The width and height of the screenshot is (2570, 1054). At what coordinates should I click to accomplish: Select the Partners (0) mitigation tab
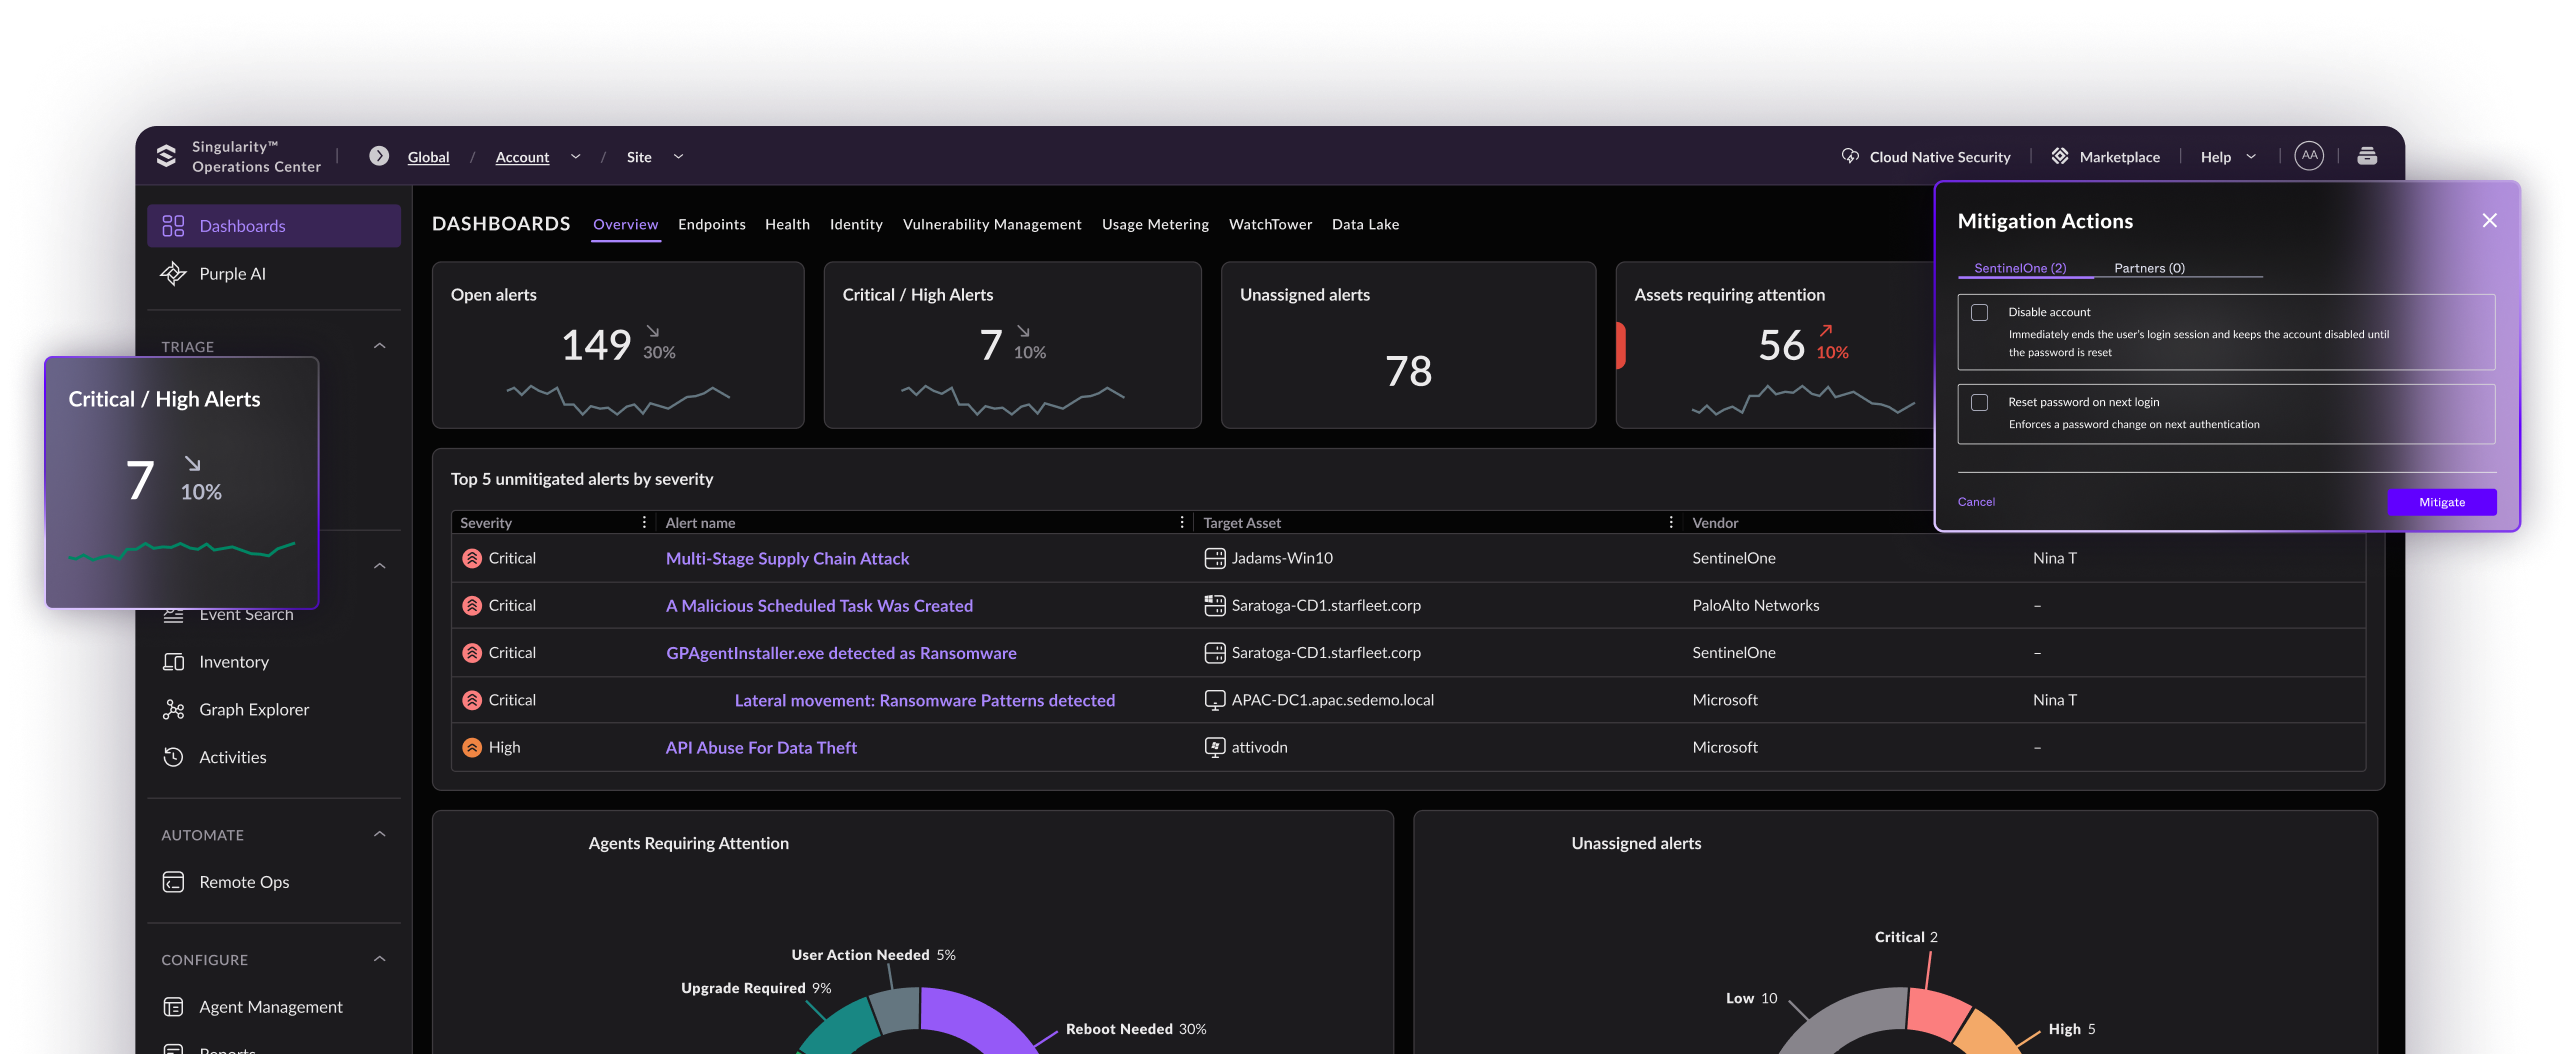[x=2149, y=268]
